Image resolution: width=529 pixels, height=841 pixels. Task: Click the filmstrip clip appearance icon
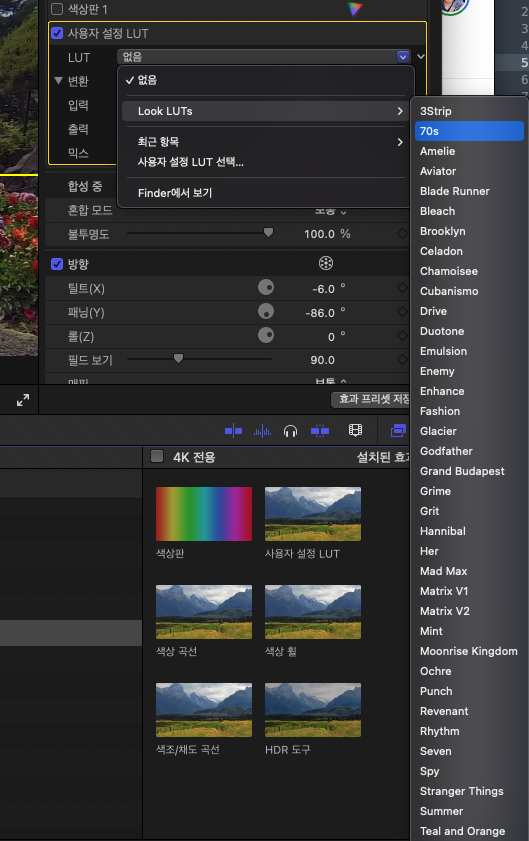(x=355, y=430)
